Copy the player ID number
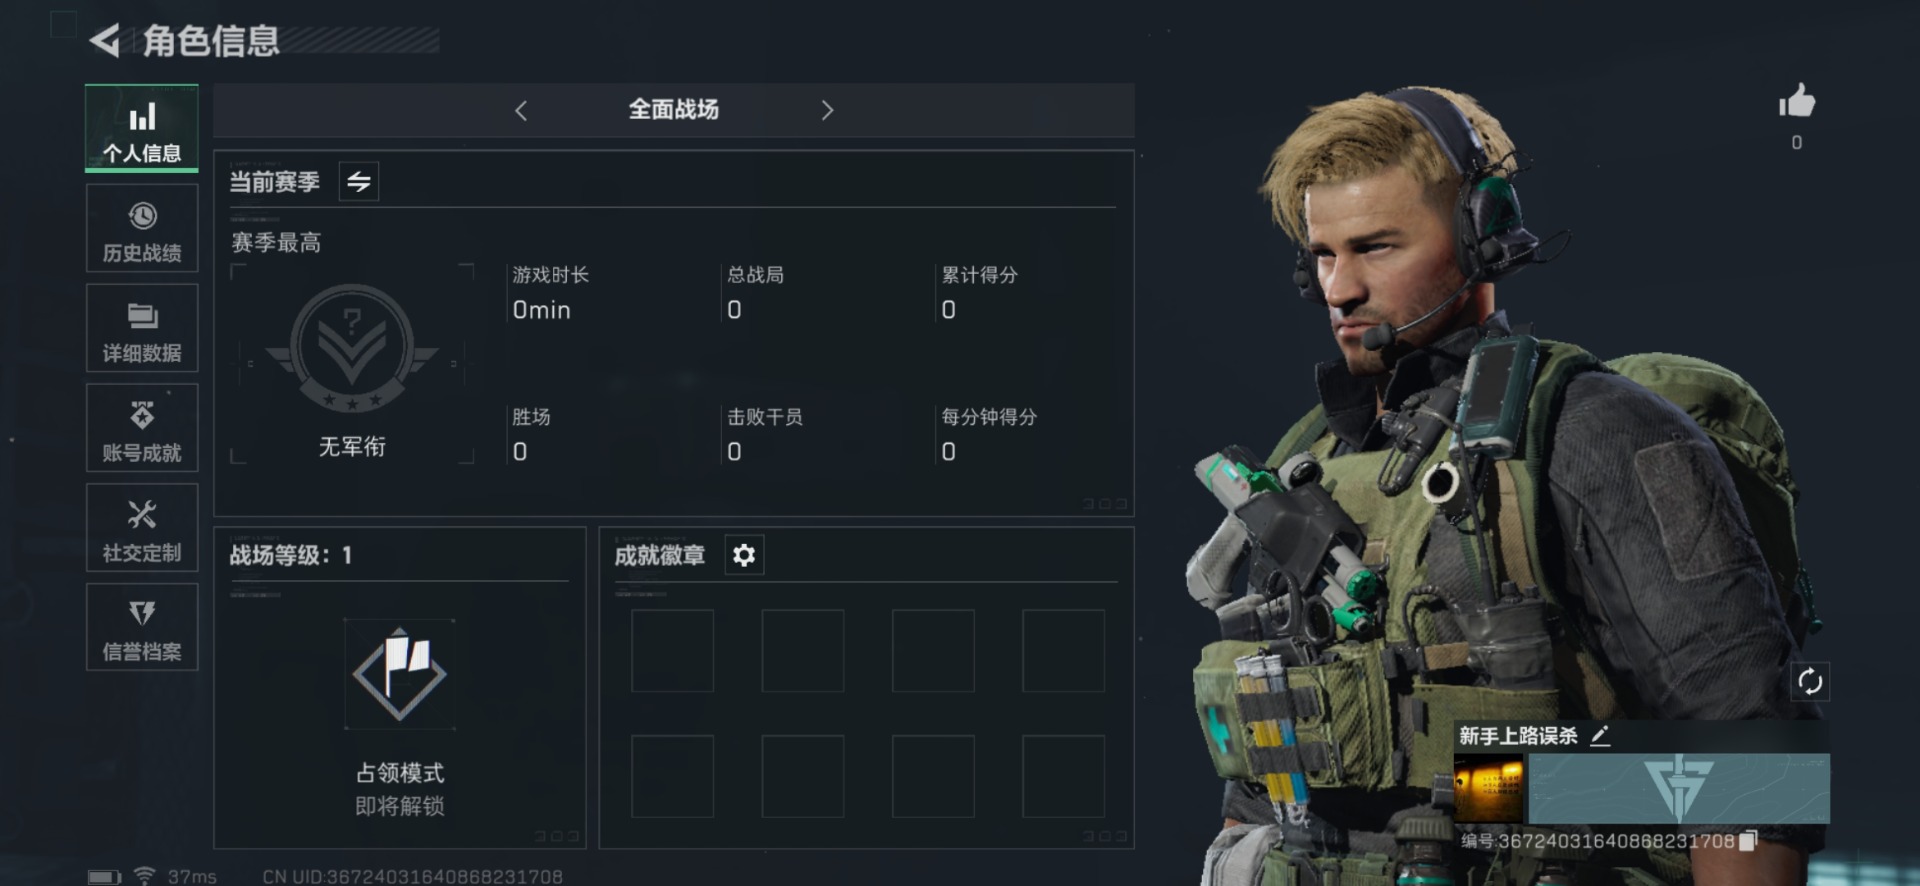The image size is (1920, 886). click(x=1748, y=841)
